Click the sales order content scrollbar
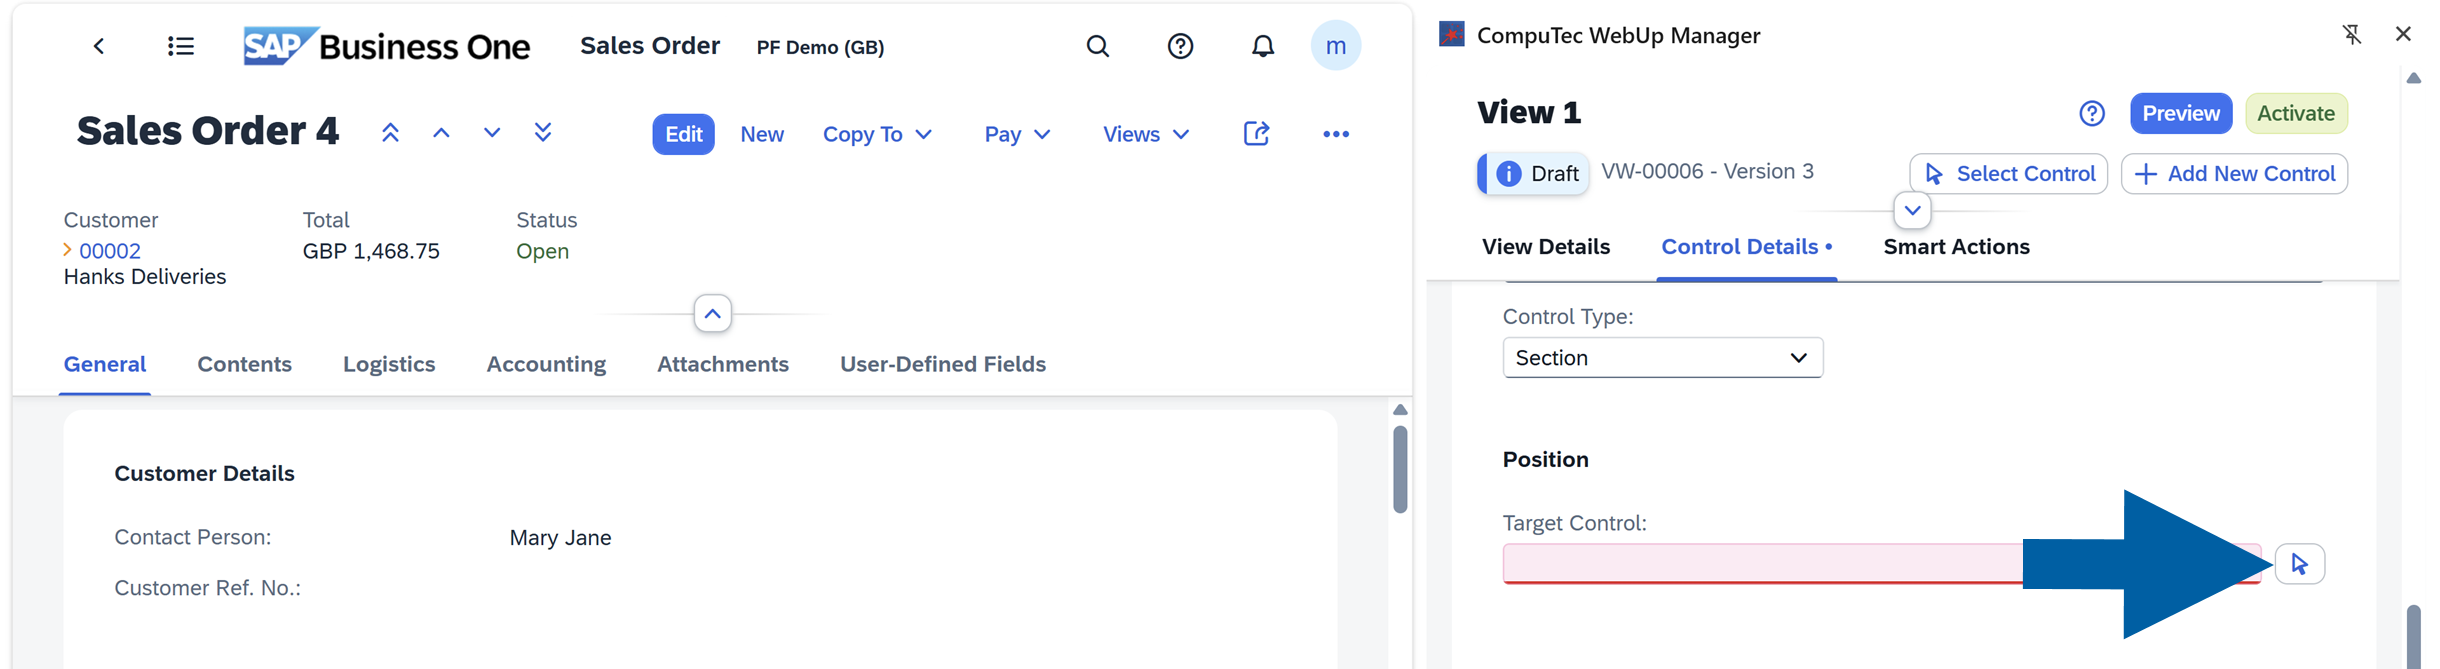Image resolution: width=2440 pixels, height=669 pixels. [1400, 470]
